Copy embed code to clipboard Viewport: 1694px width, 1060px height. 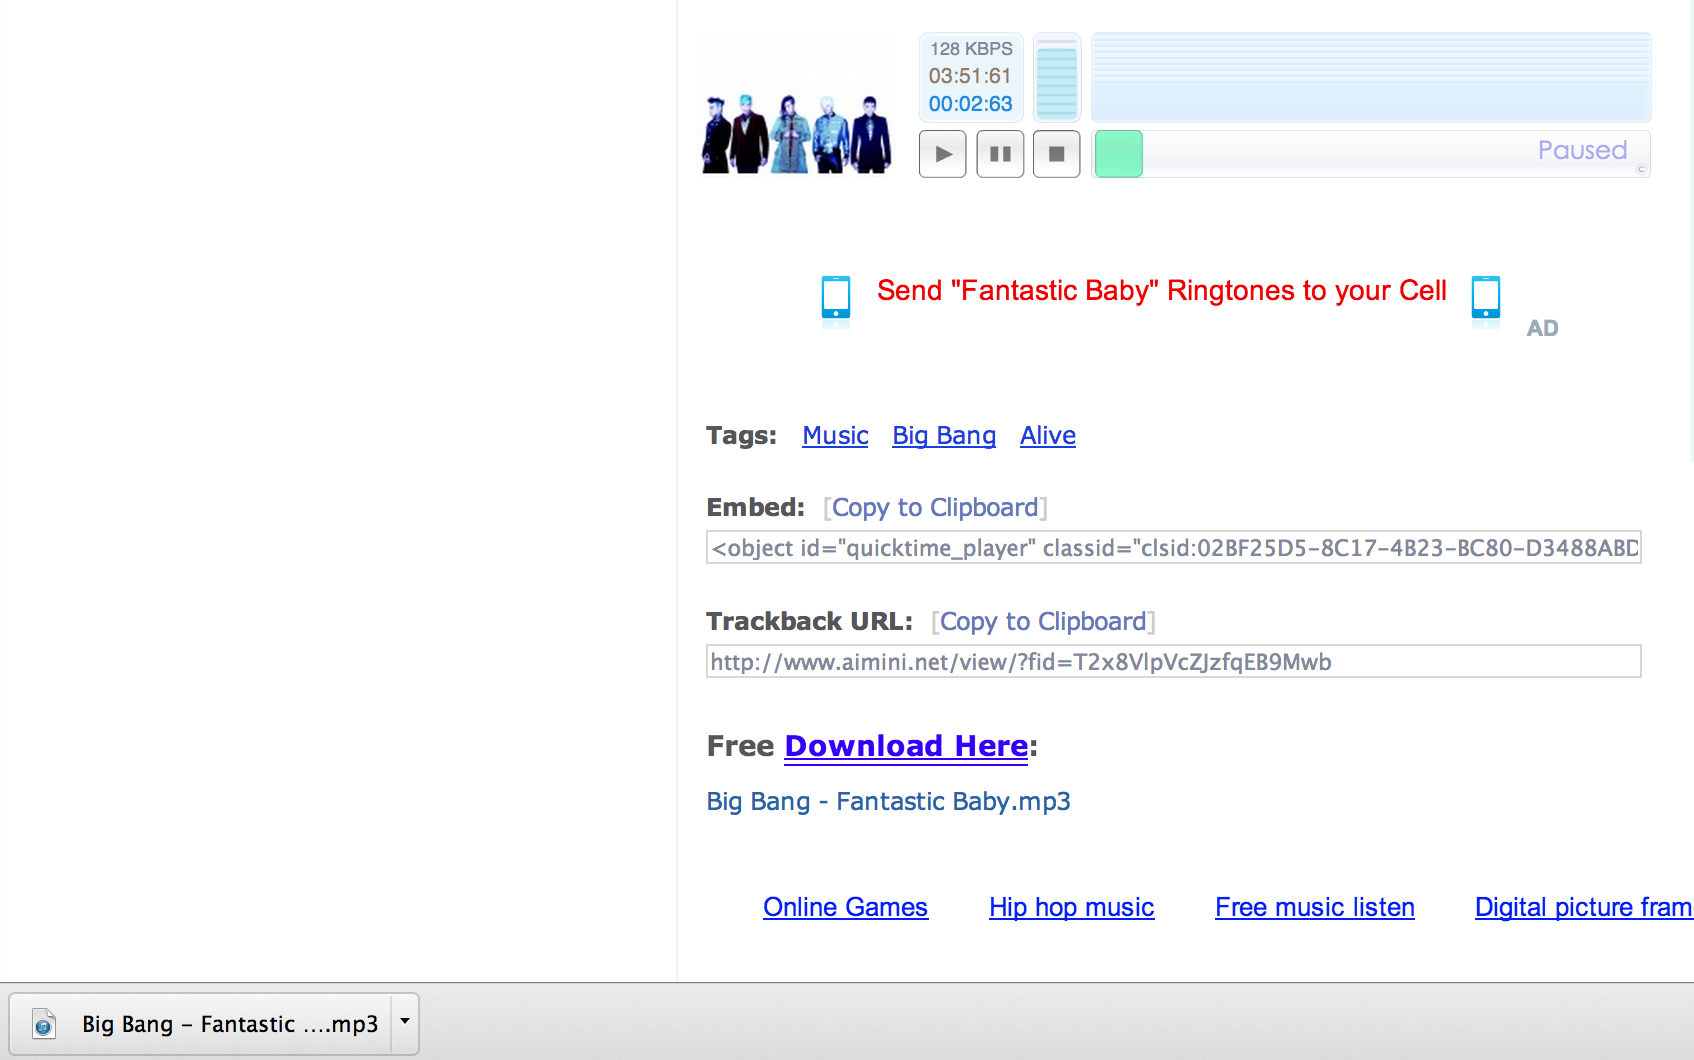pos(934,508)
